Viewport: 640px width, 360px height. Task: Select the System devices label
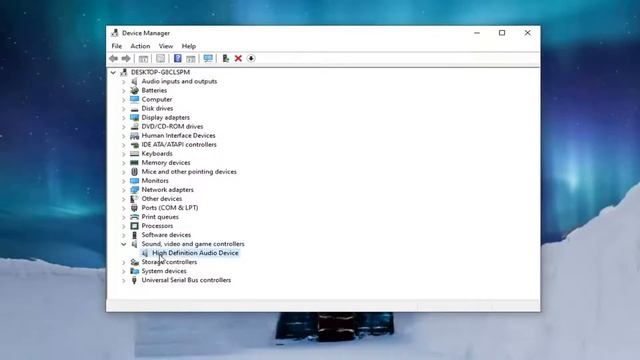164,271
